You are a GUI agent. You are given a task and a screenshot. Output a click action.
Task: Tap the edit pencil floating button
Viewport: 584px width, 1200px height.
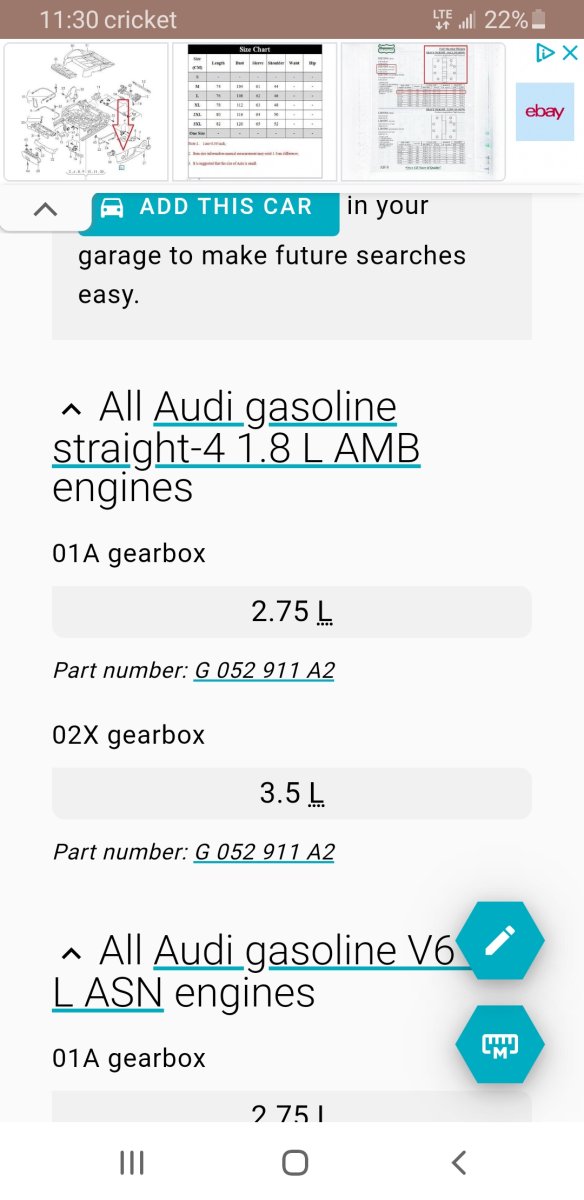tap(499, 941)
